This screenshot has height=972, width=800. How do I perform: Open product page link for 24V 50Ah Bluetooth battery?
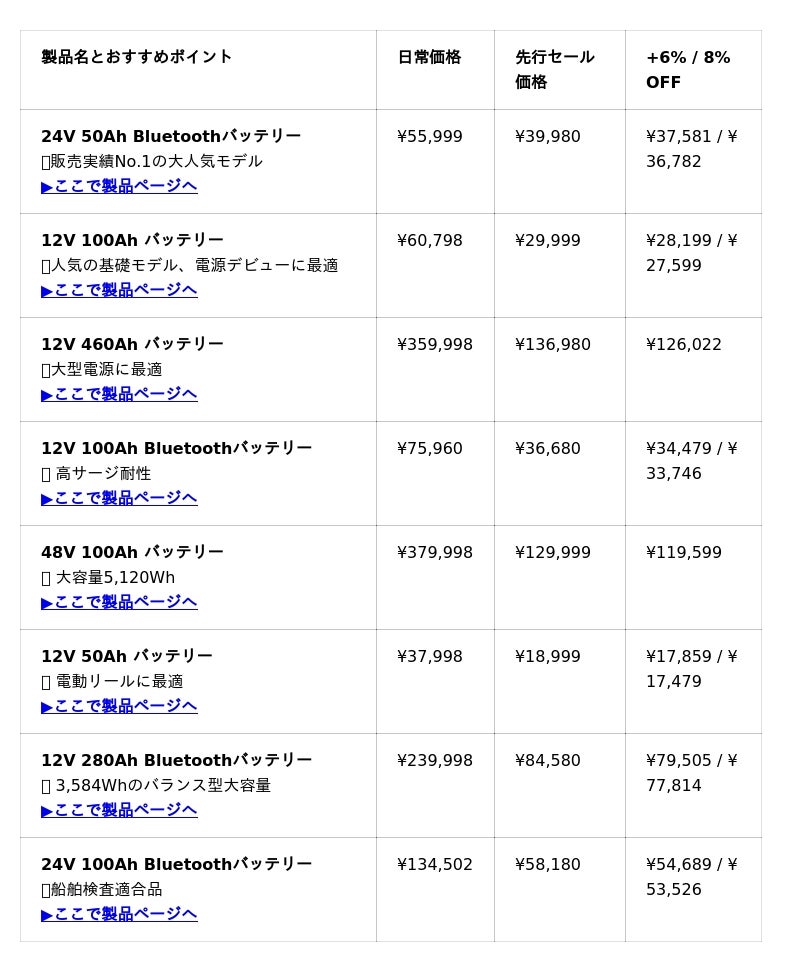pyautogui.click(x=119, y=186)
